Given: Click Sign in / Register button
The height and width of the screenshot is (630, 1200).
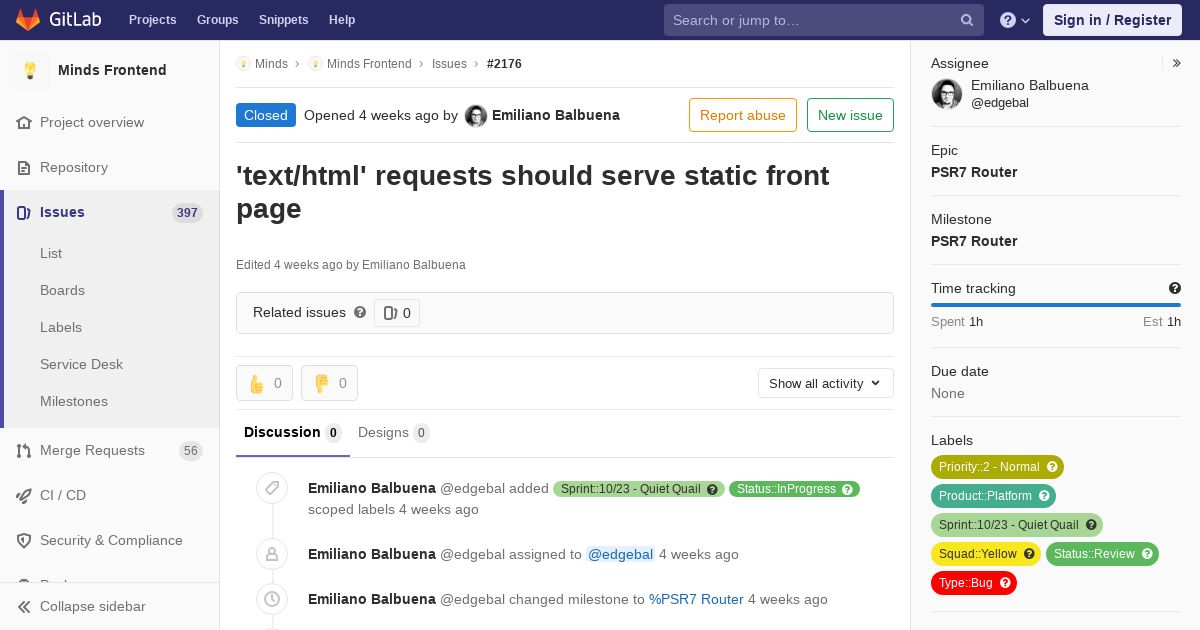Looking at the screenshot, I should tap(1112, 20).
